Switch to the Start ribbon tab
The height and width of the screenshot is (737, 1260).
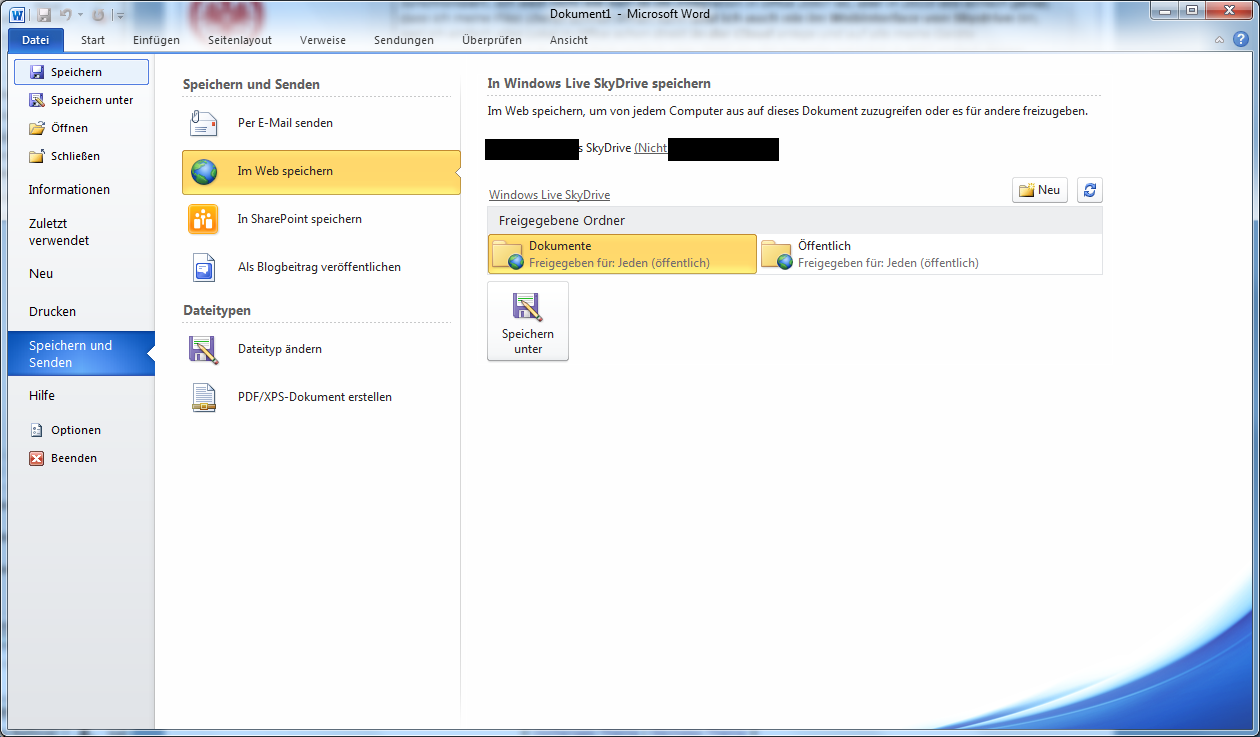click(x=93, y=40)
